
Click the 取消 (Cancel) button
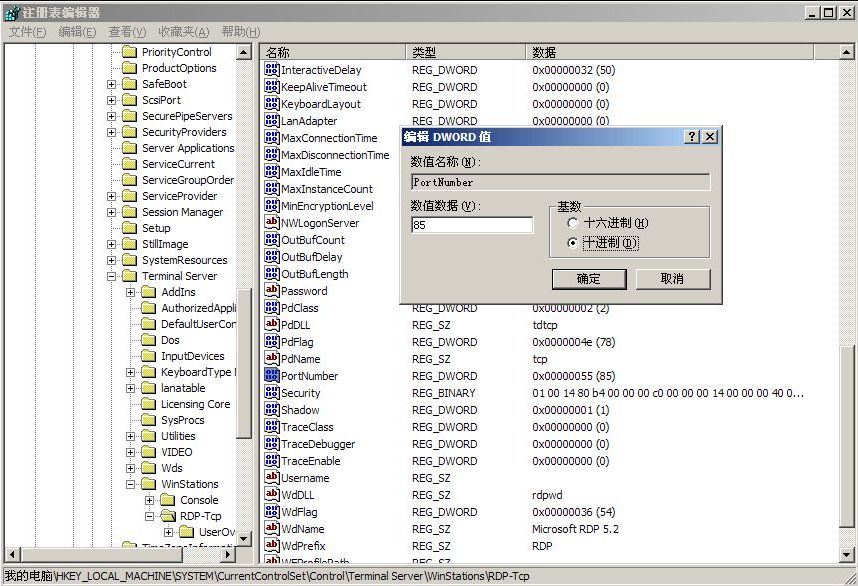(x=672, y=279)
